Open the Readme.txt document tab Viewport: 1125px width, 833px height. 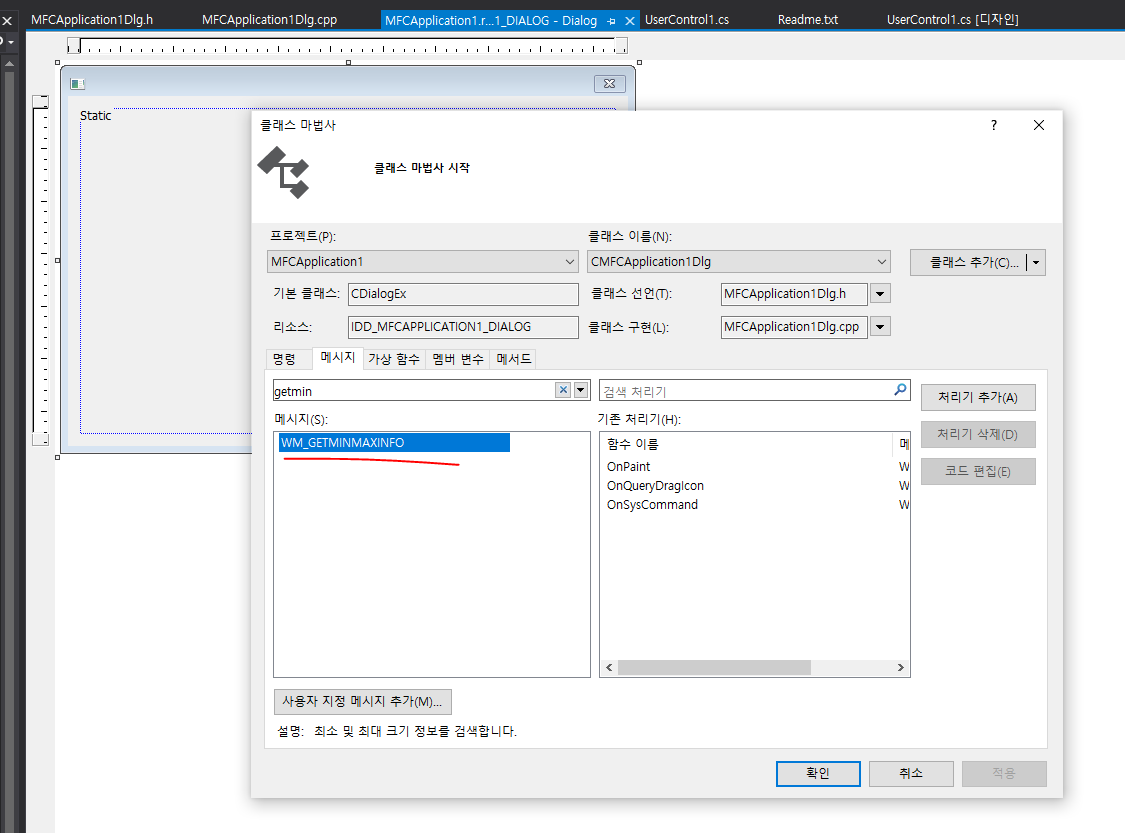point(807,18)
